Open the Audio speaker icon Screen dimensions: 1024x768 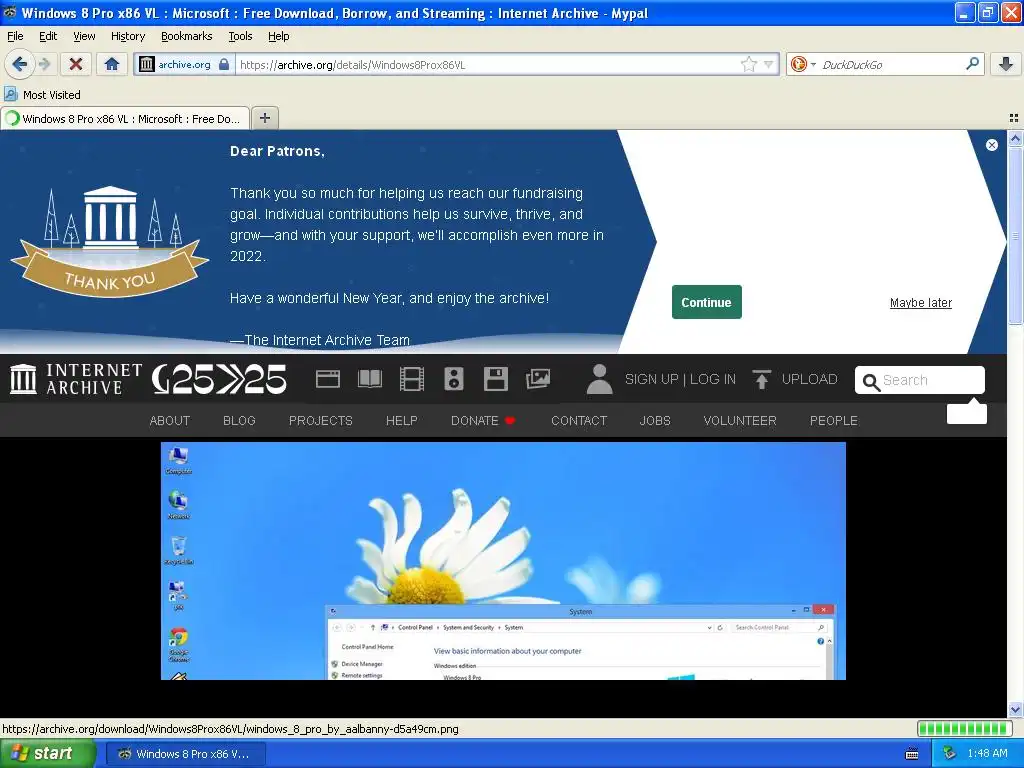453,379
